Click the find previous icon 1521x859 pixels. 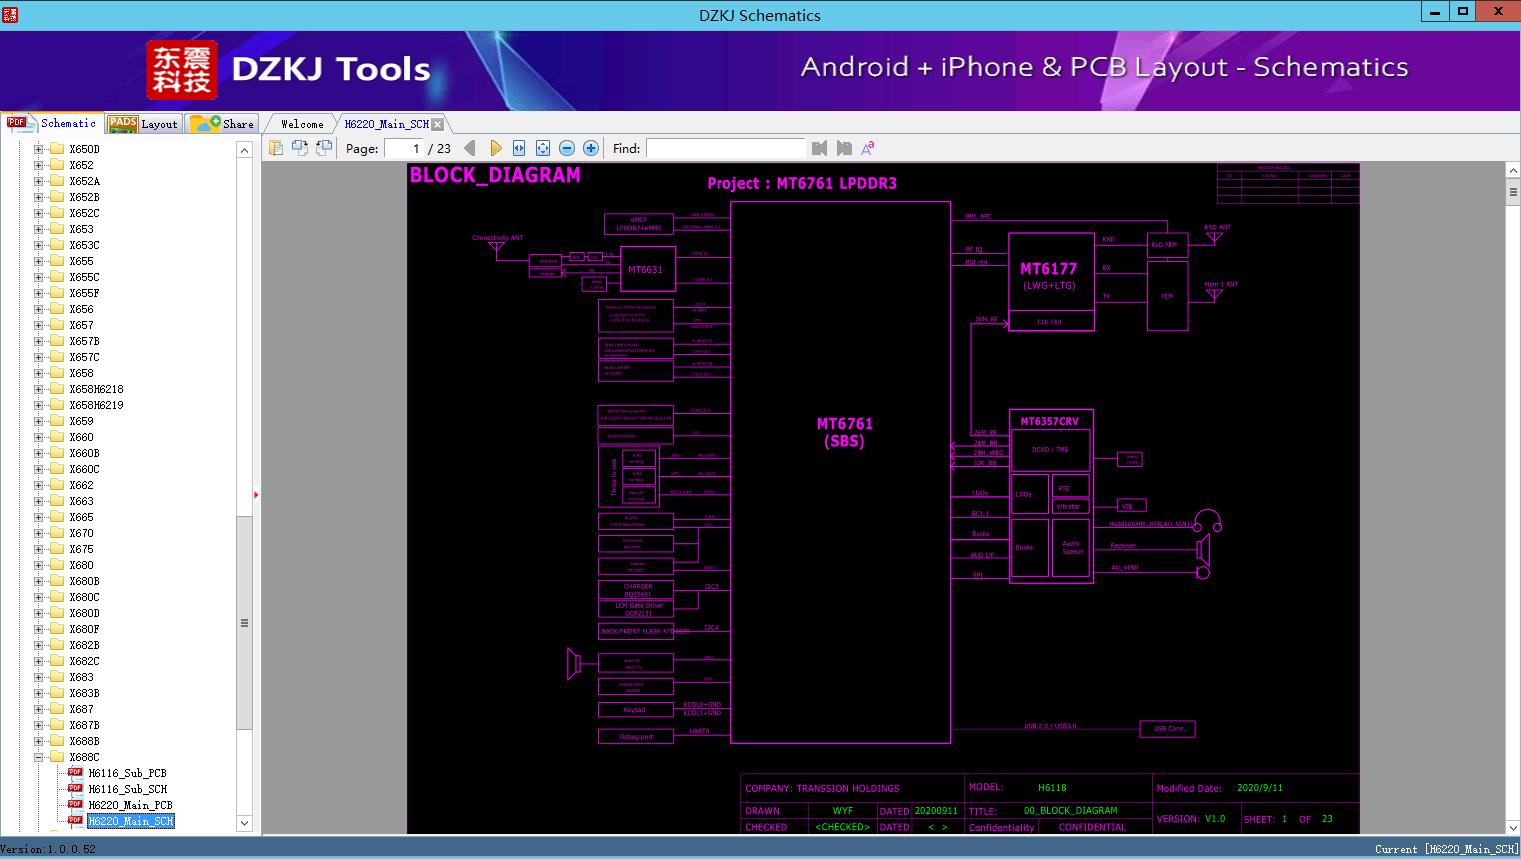[819, 148]
